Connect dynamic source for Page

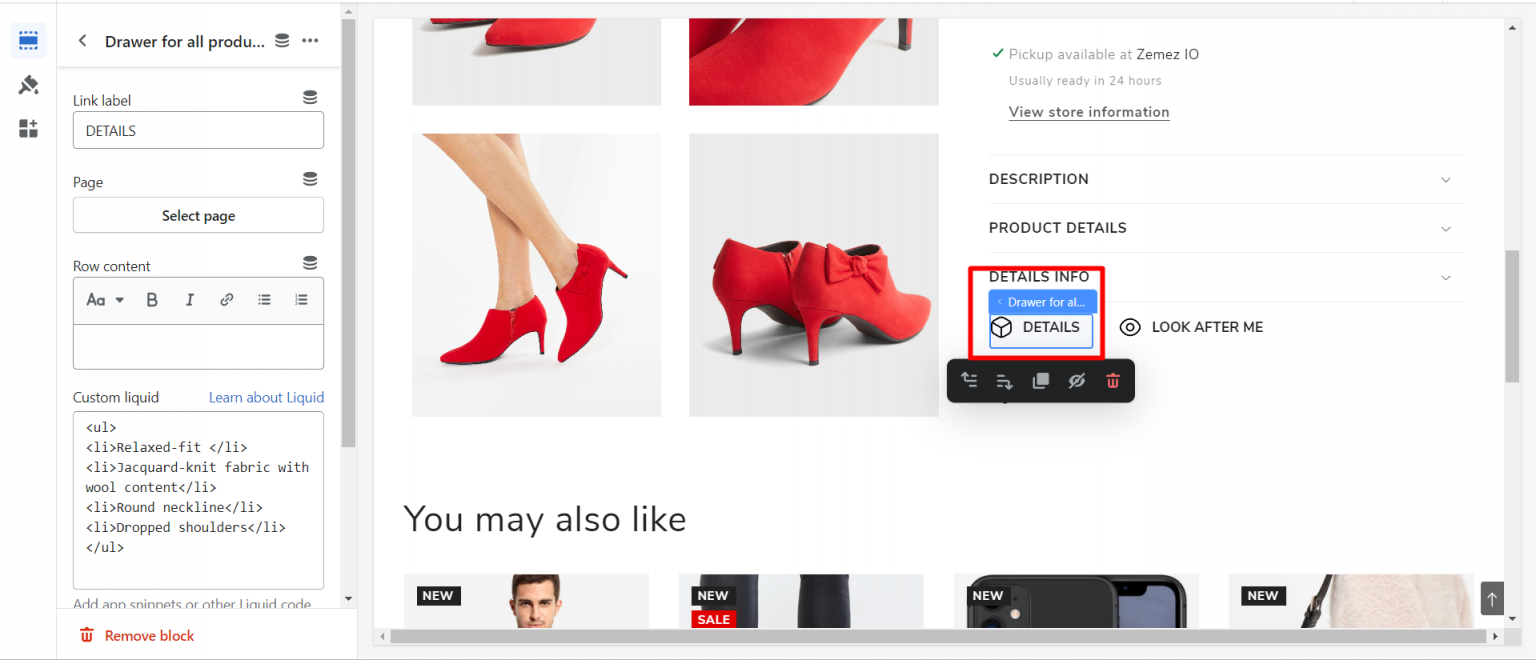310,180
